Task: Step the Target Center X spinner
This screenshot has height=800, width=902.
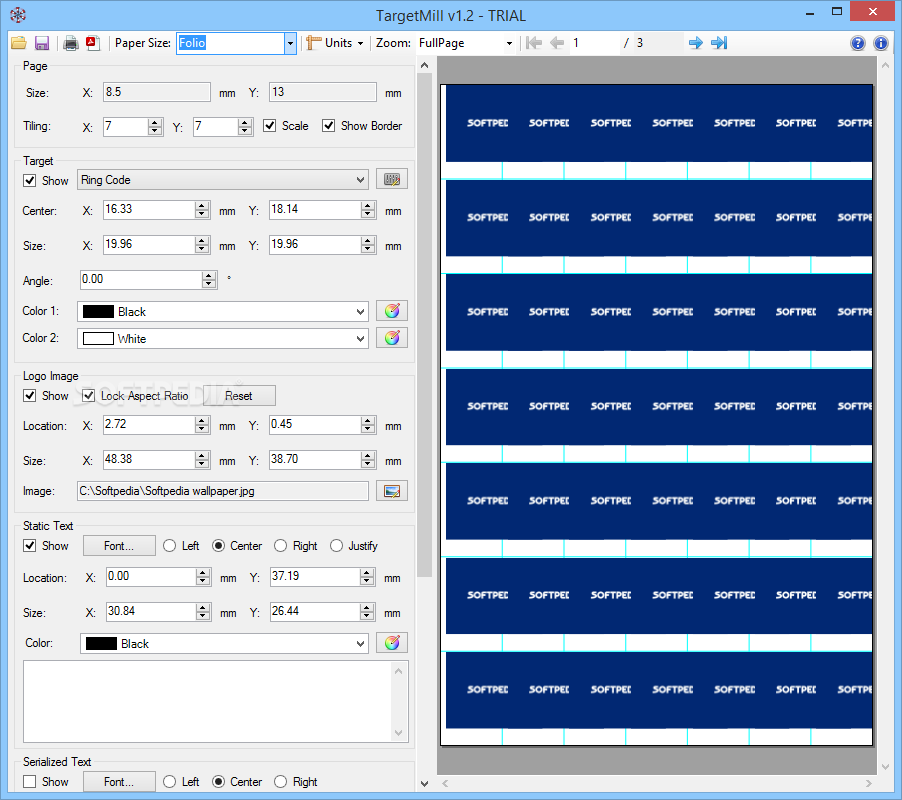Action: (201, 210)
